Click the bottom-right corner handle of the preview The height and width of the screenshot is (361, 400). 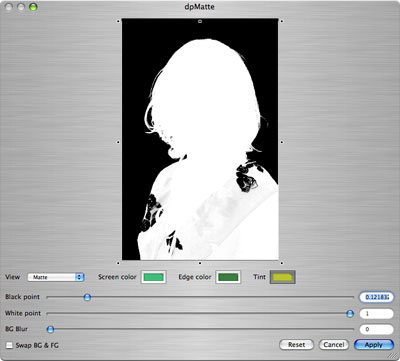[x=282, y=263]
